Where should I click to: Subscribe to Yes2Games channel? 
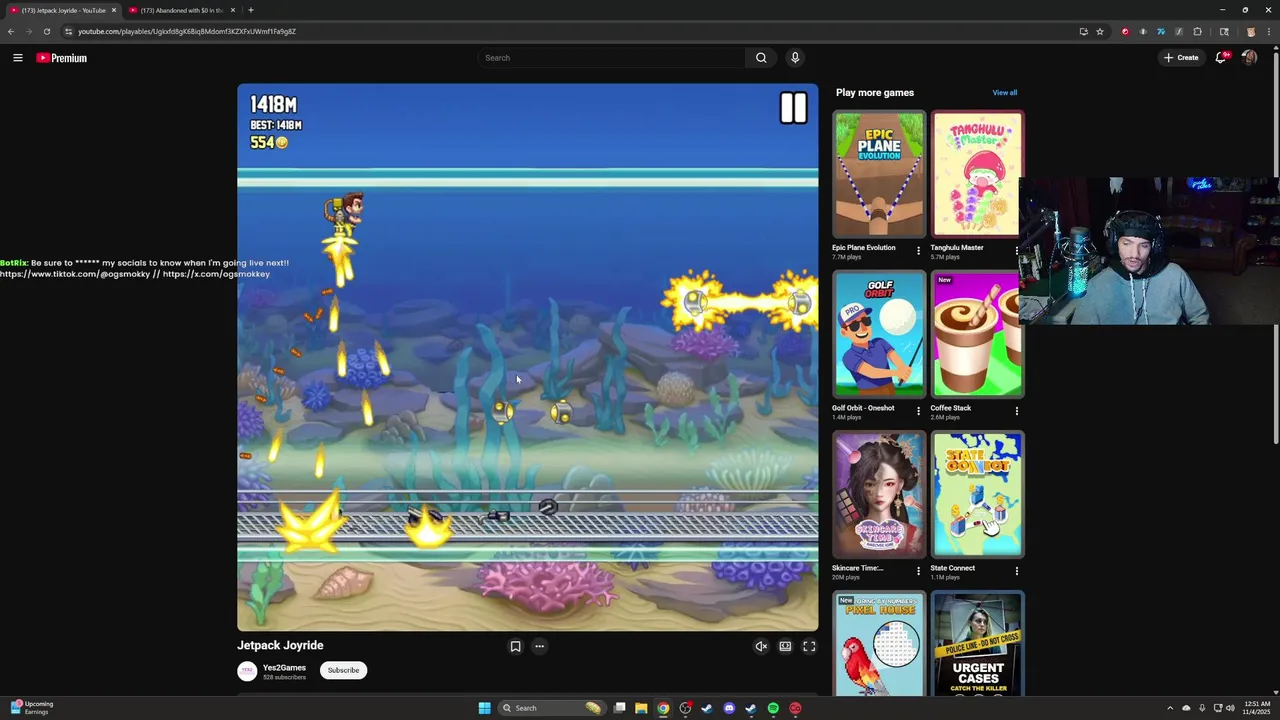click(x=343, y=670)
